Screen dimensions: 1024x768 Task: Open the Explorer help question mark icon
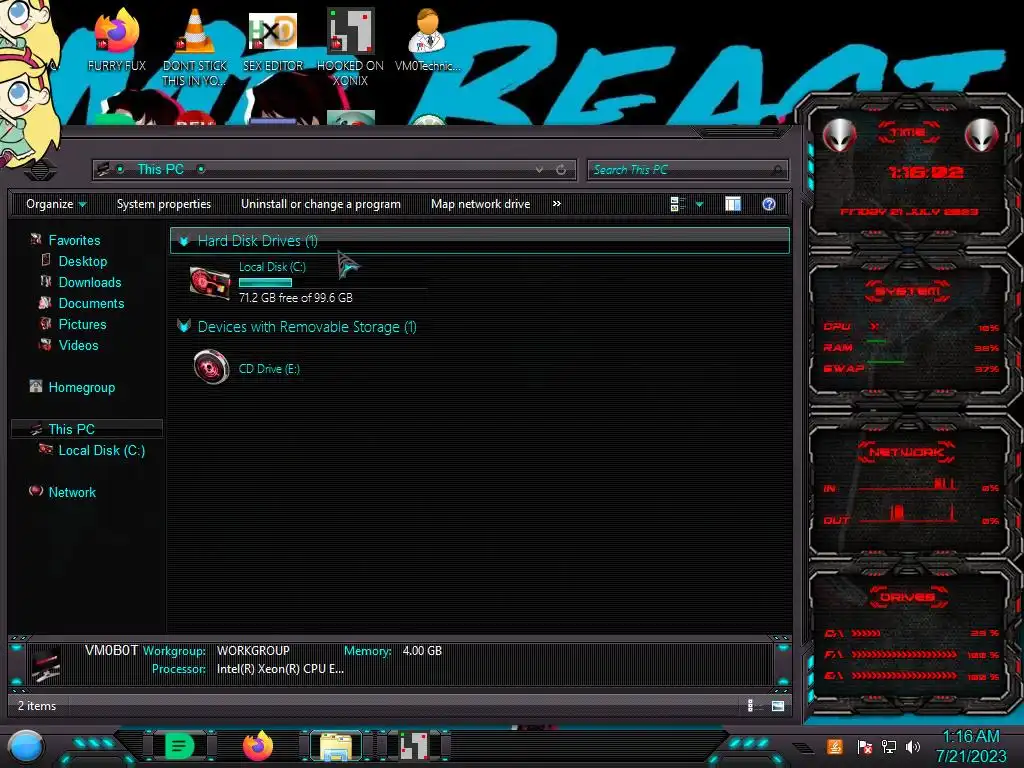click(769, 204)
